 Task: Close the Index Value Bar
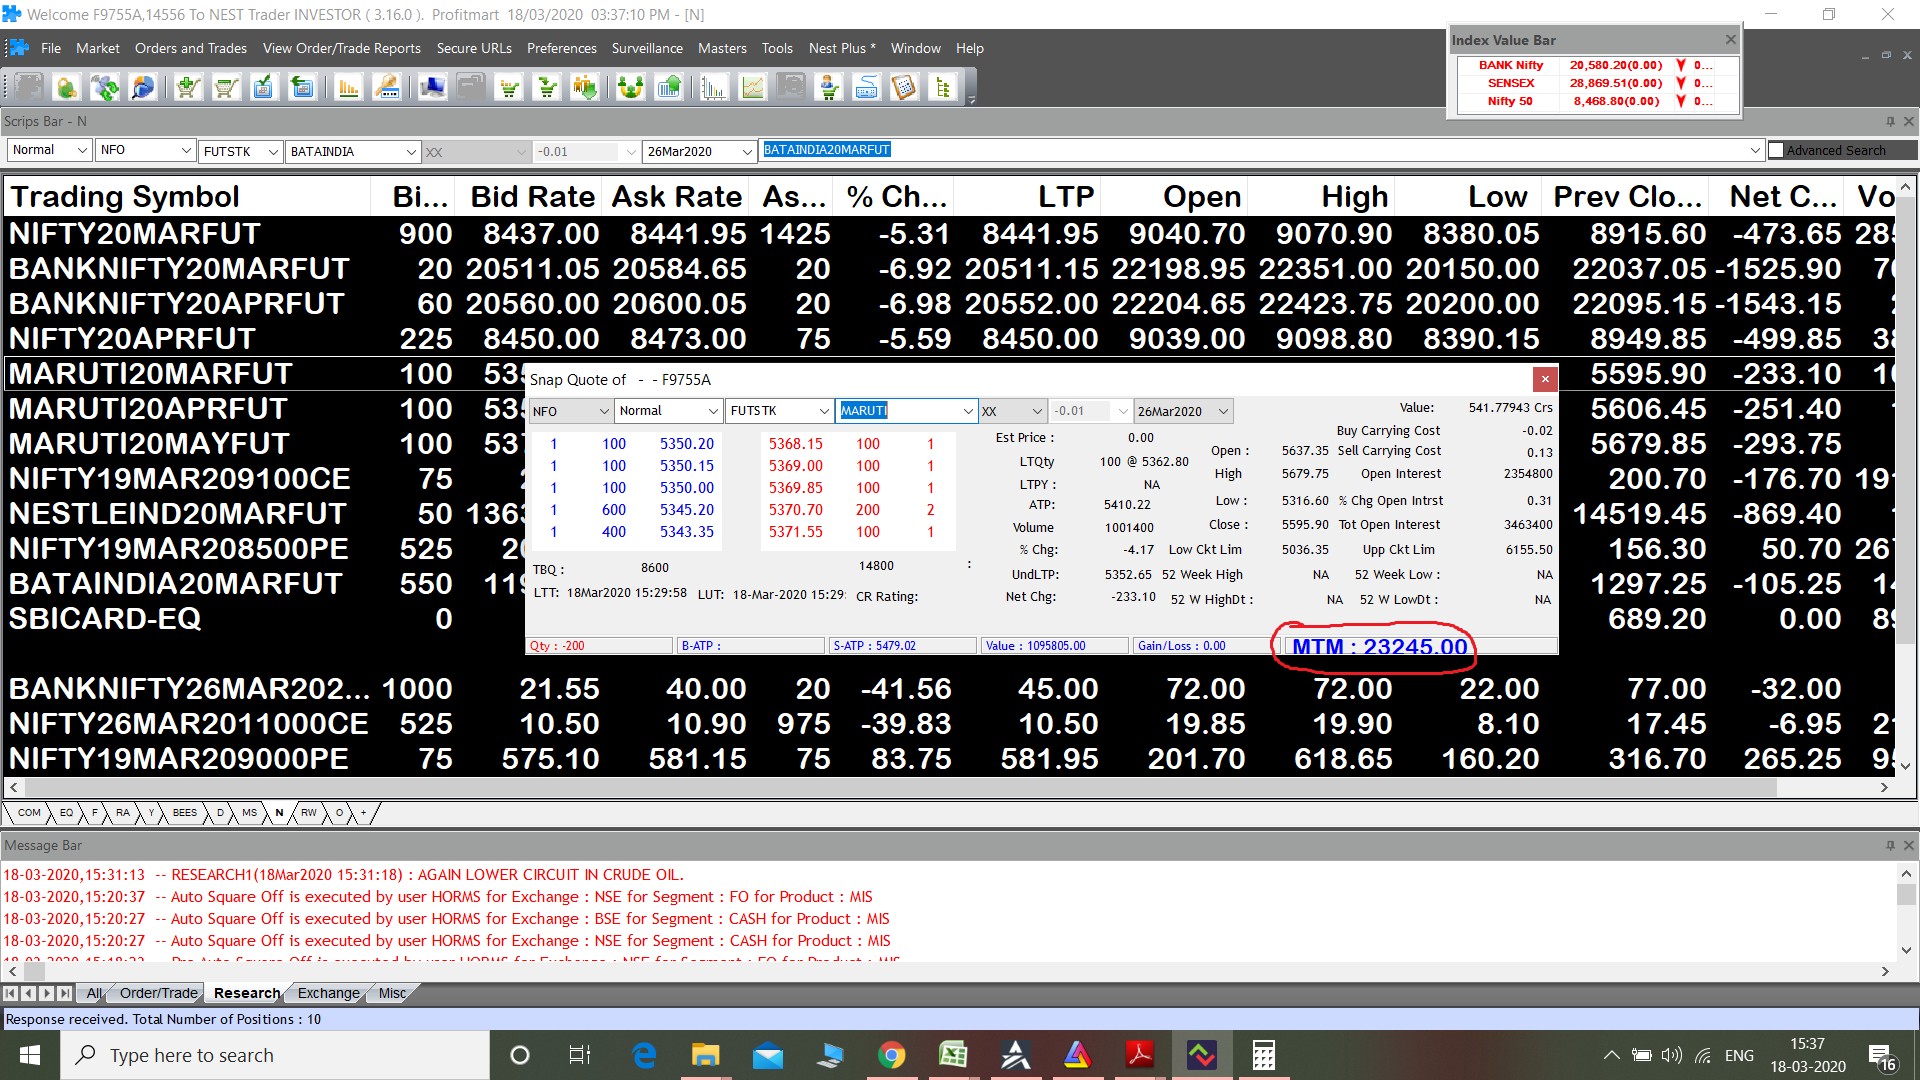click(x=1730, y=39)
